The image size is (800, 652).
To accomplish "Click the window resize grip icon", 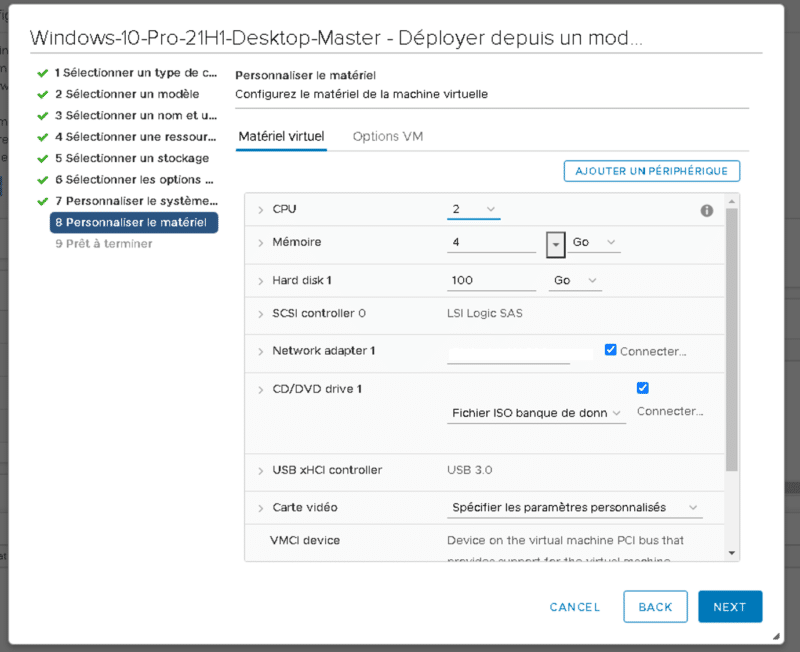I will pos(777,636).
